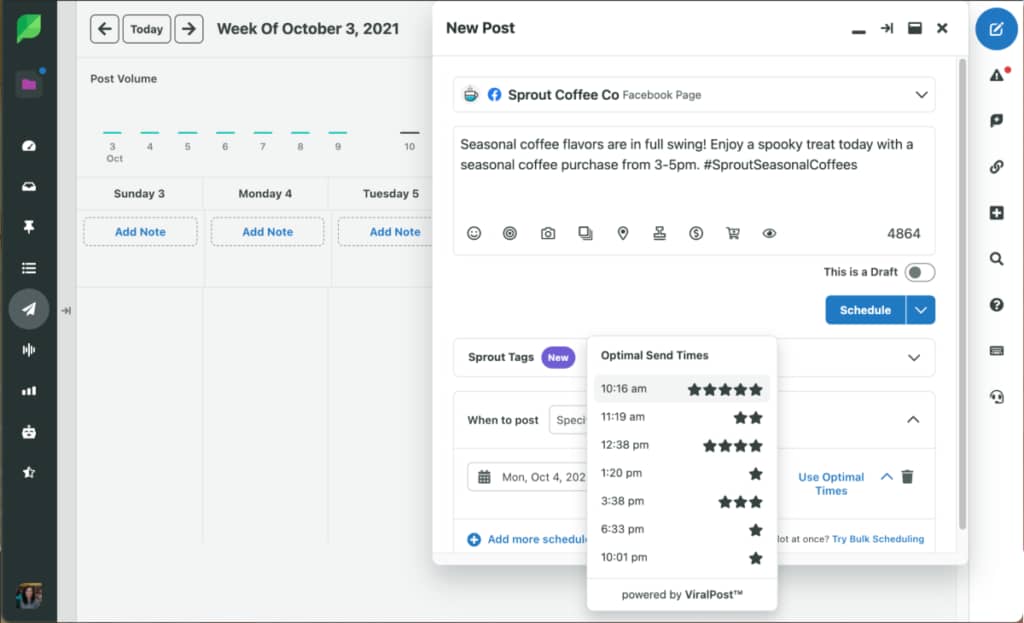Screen dimensions: 1024x623
Task: Click the alerts icon with red notification dot
Action: pyautogui.click(x=996, y=75)
